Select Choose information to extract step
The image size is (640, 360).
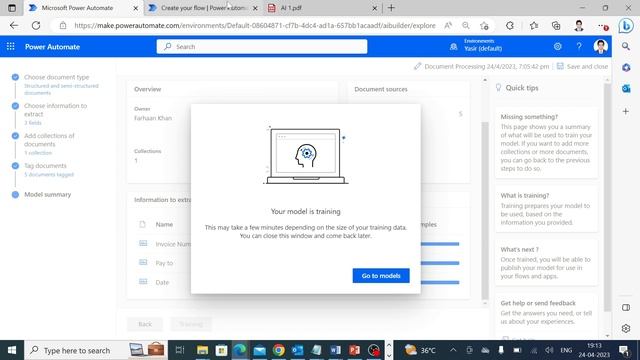tap(55, 110)
